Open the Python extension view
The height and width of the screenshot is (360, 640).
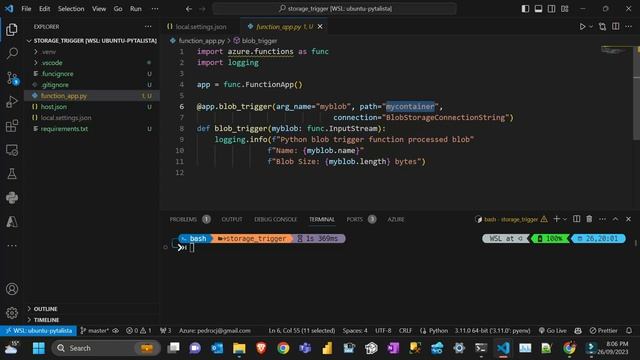coord(12,198)
